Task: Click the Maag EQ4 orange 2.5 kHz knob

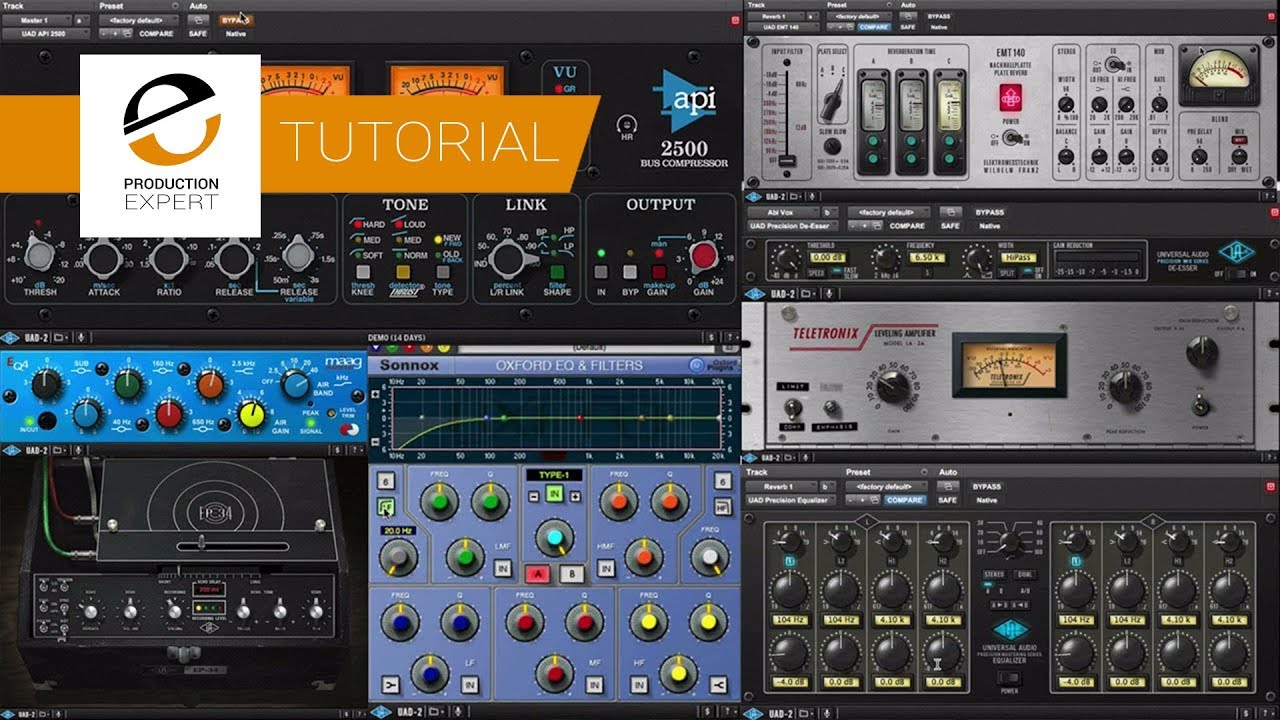Action: click(x=210, y=384)
